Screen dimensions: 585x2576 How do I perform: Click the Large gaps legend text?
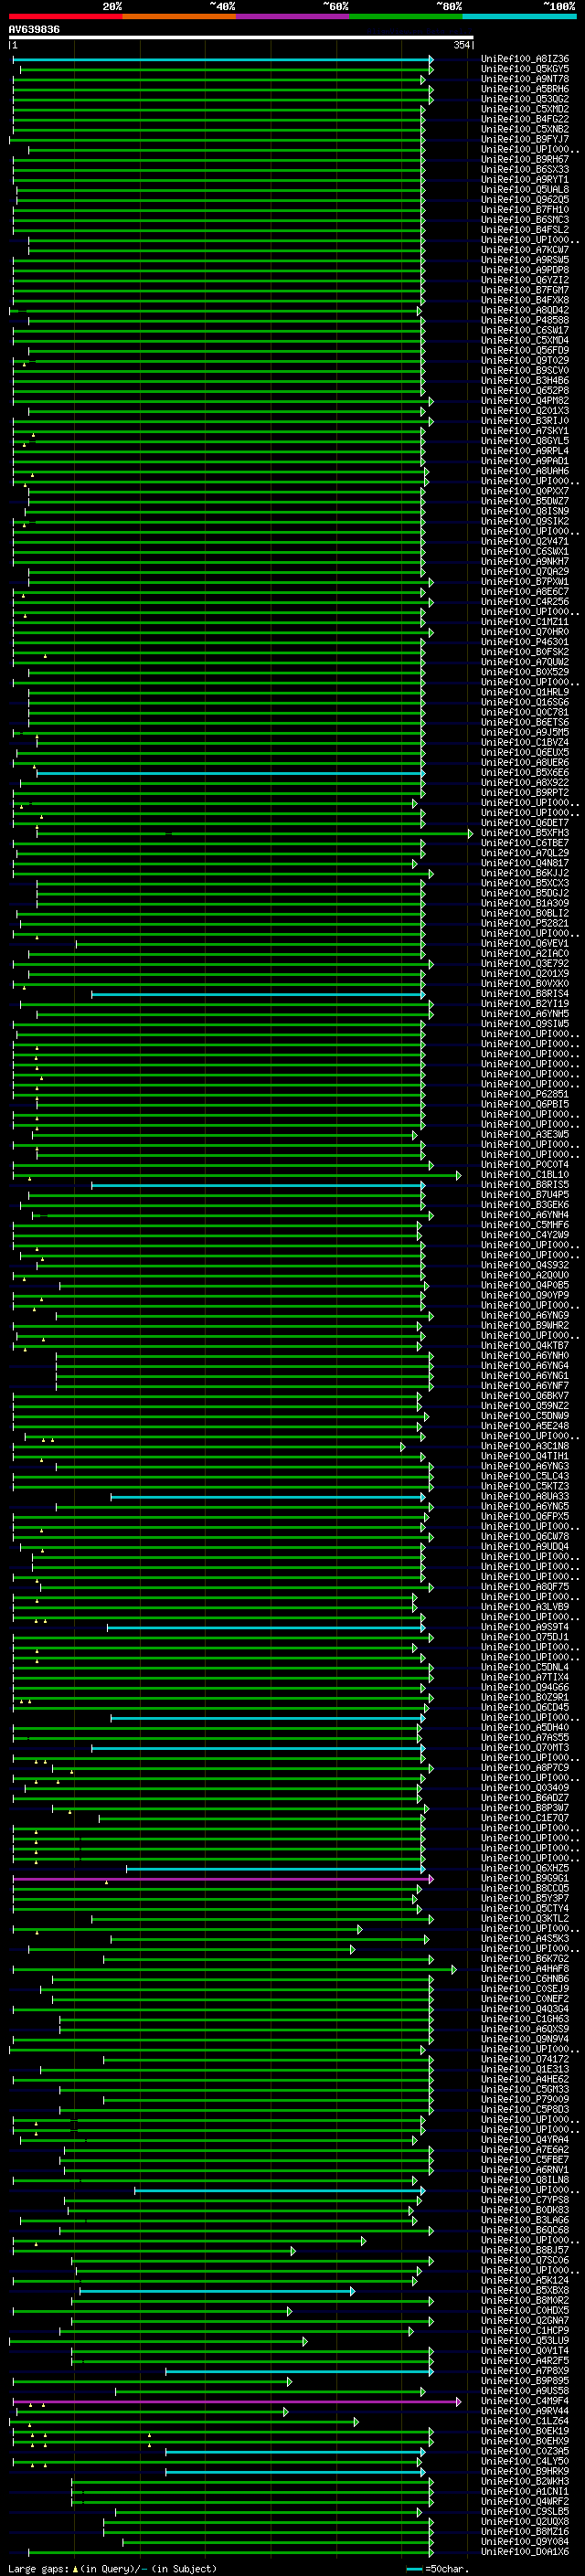(x=112, y=2569)
